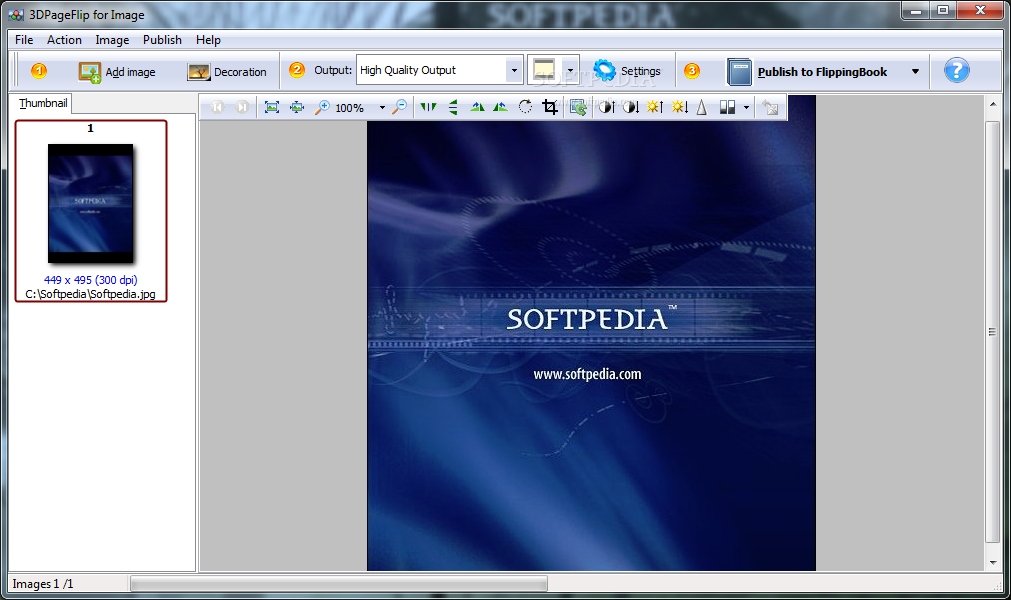This screenshot has height=600, width=1011.
Task: Click the zoom out magnifier icon
Action: click(x=400, y=107)
